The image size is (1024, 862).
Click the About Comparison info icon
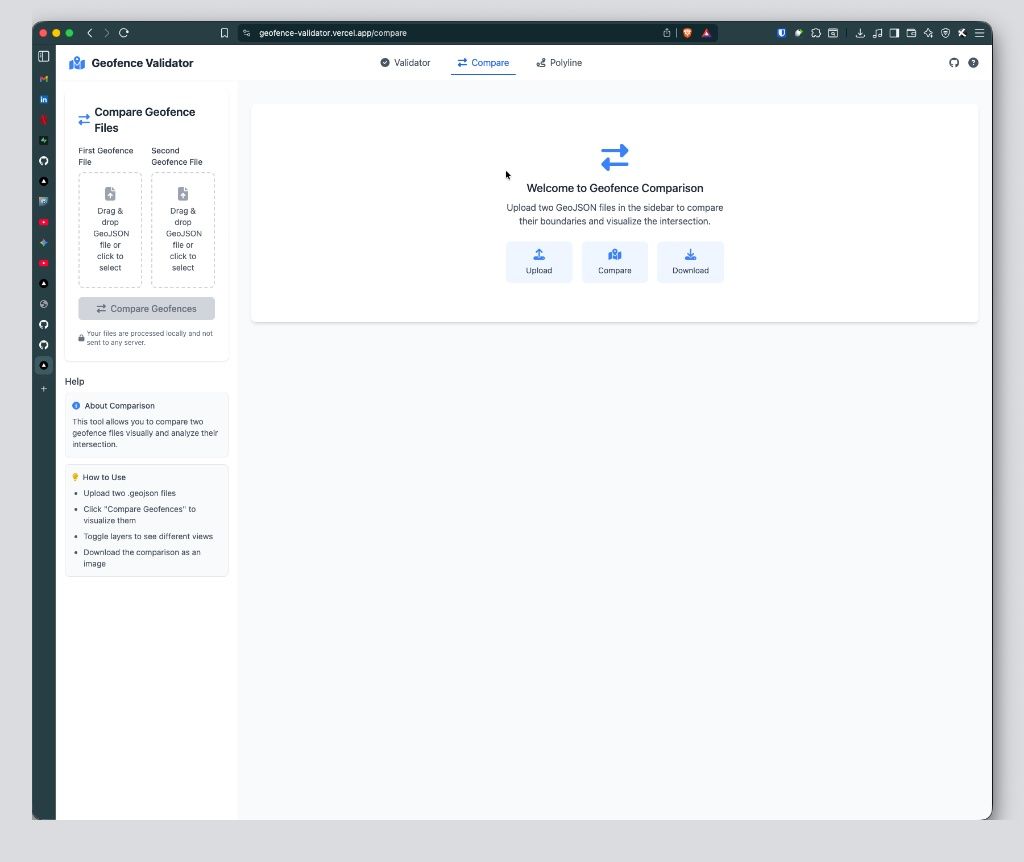pos(76,406)
